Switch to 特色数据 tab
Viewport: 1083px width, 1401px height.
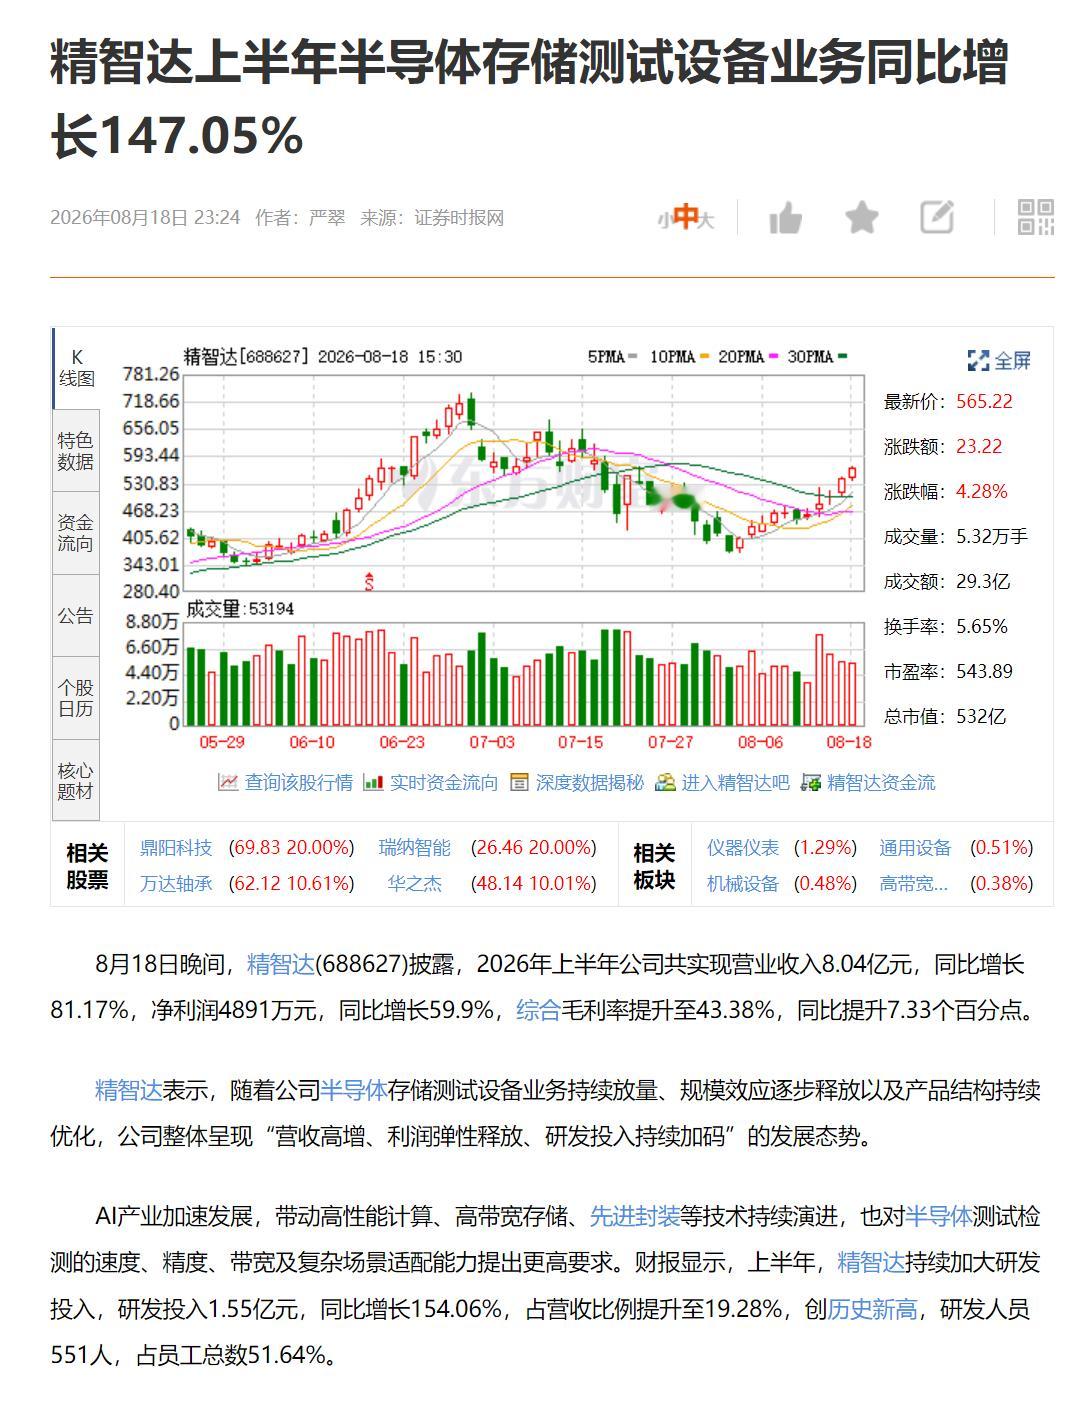pos(76,451)
